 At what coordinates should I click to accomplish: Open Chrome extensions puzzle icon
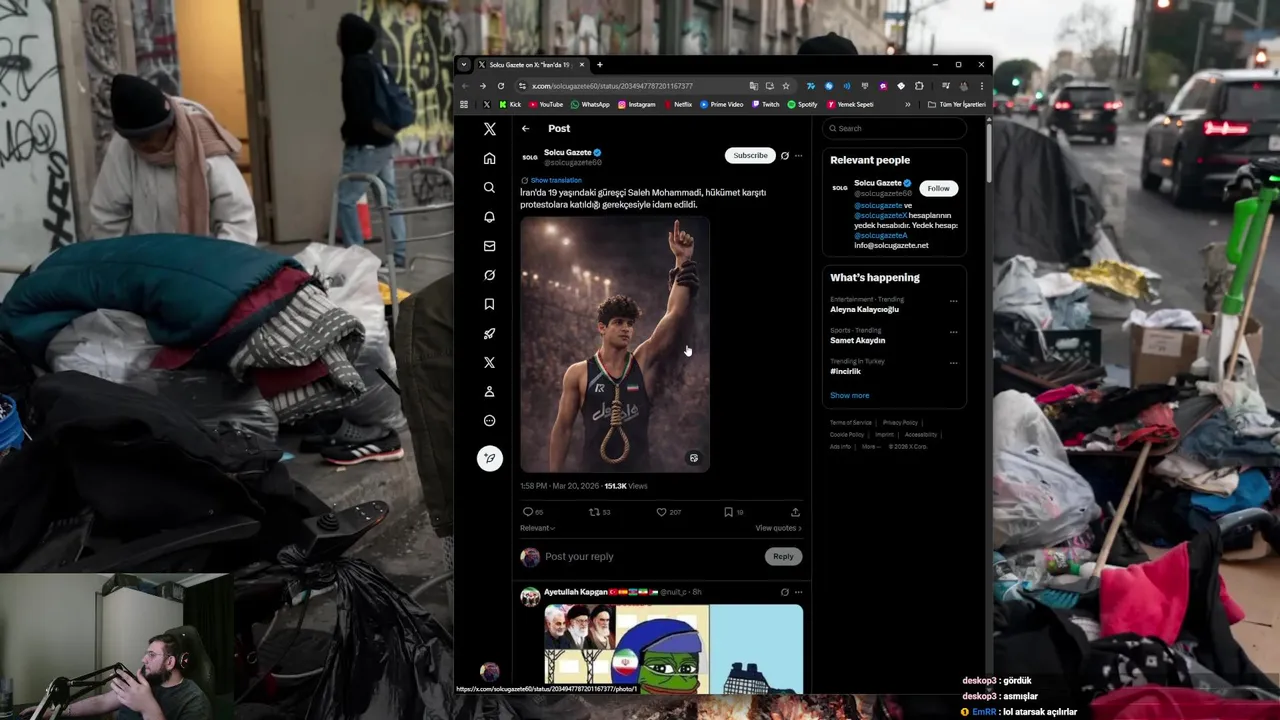coord(919,86)
